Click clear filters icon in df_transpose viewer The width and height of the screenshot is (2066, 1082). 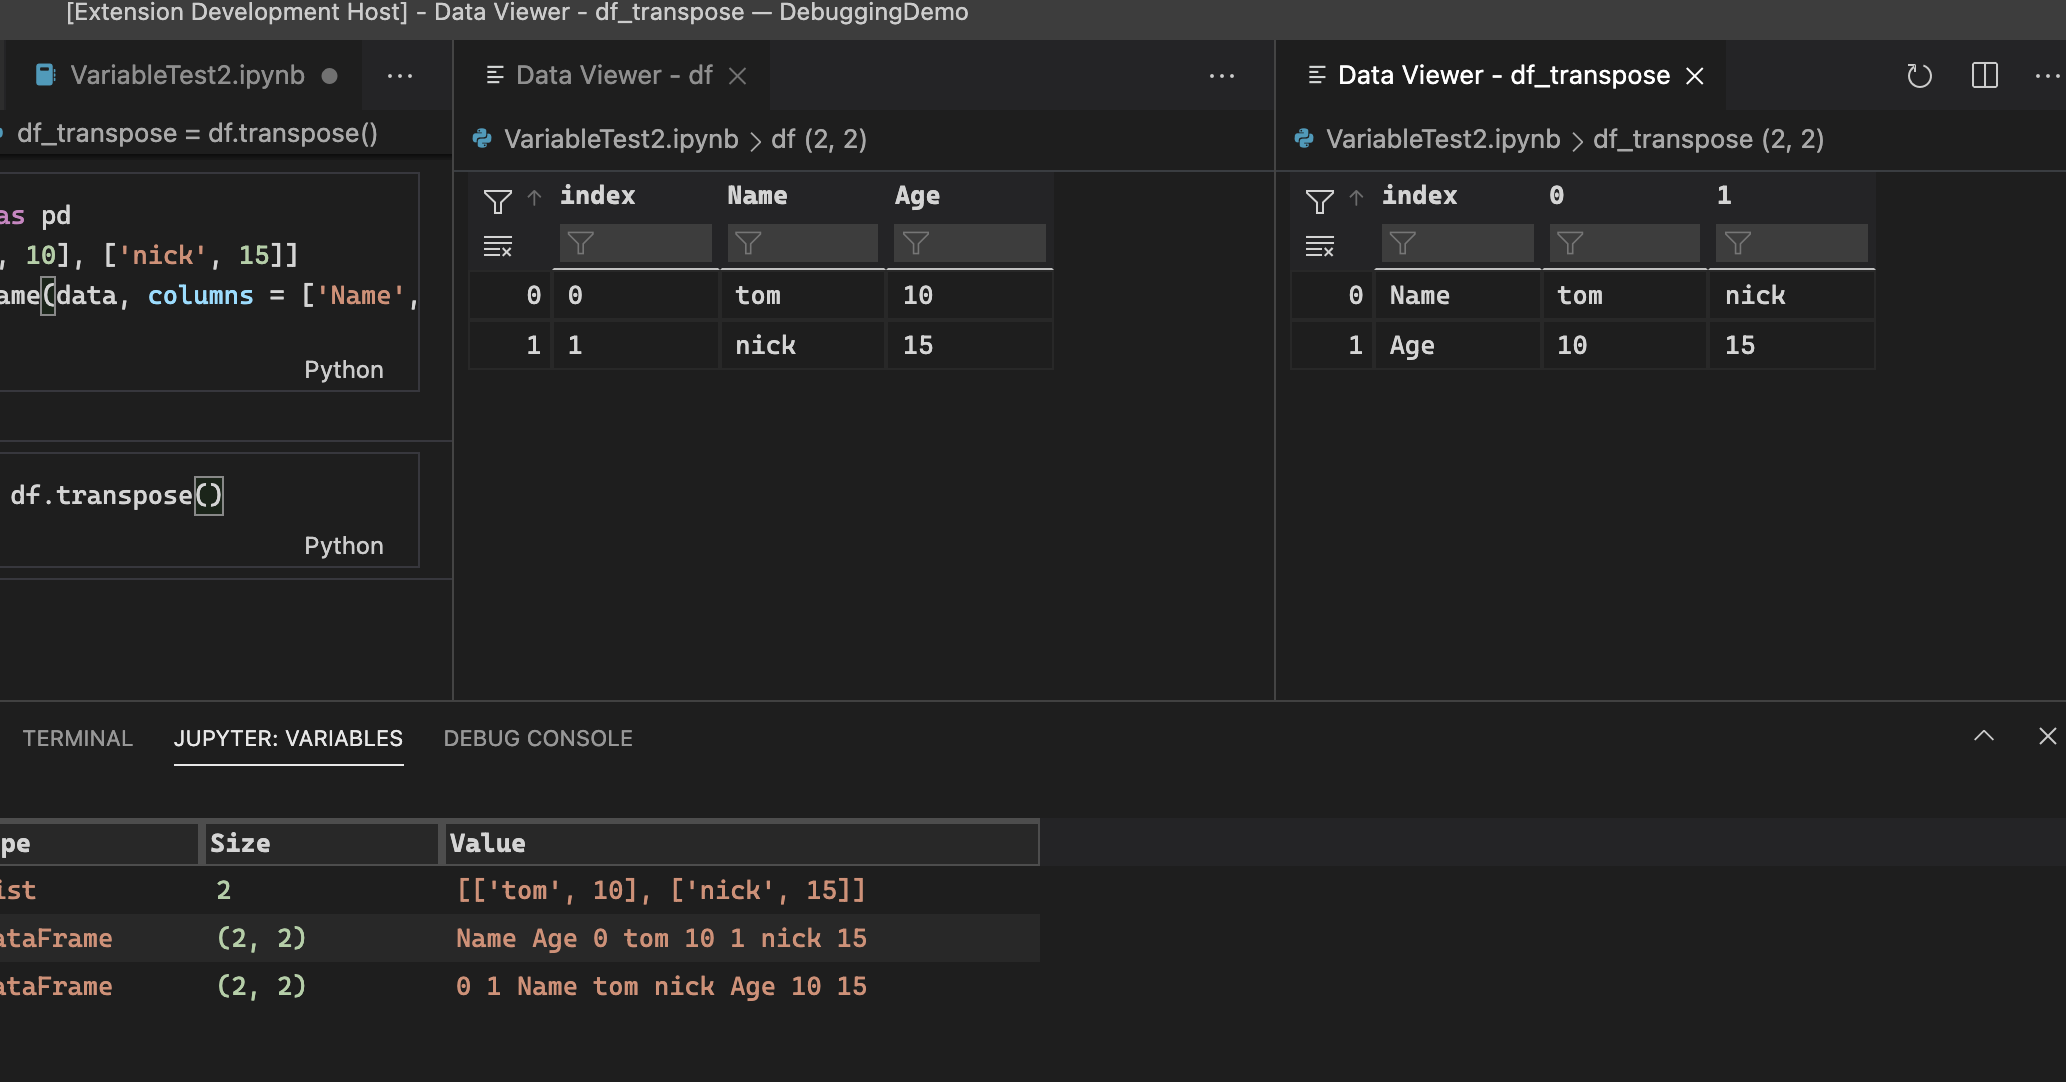click(x=1320, y=246)
